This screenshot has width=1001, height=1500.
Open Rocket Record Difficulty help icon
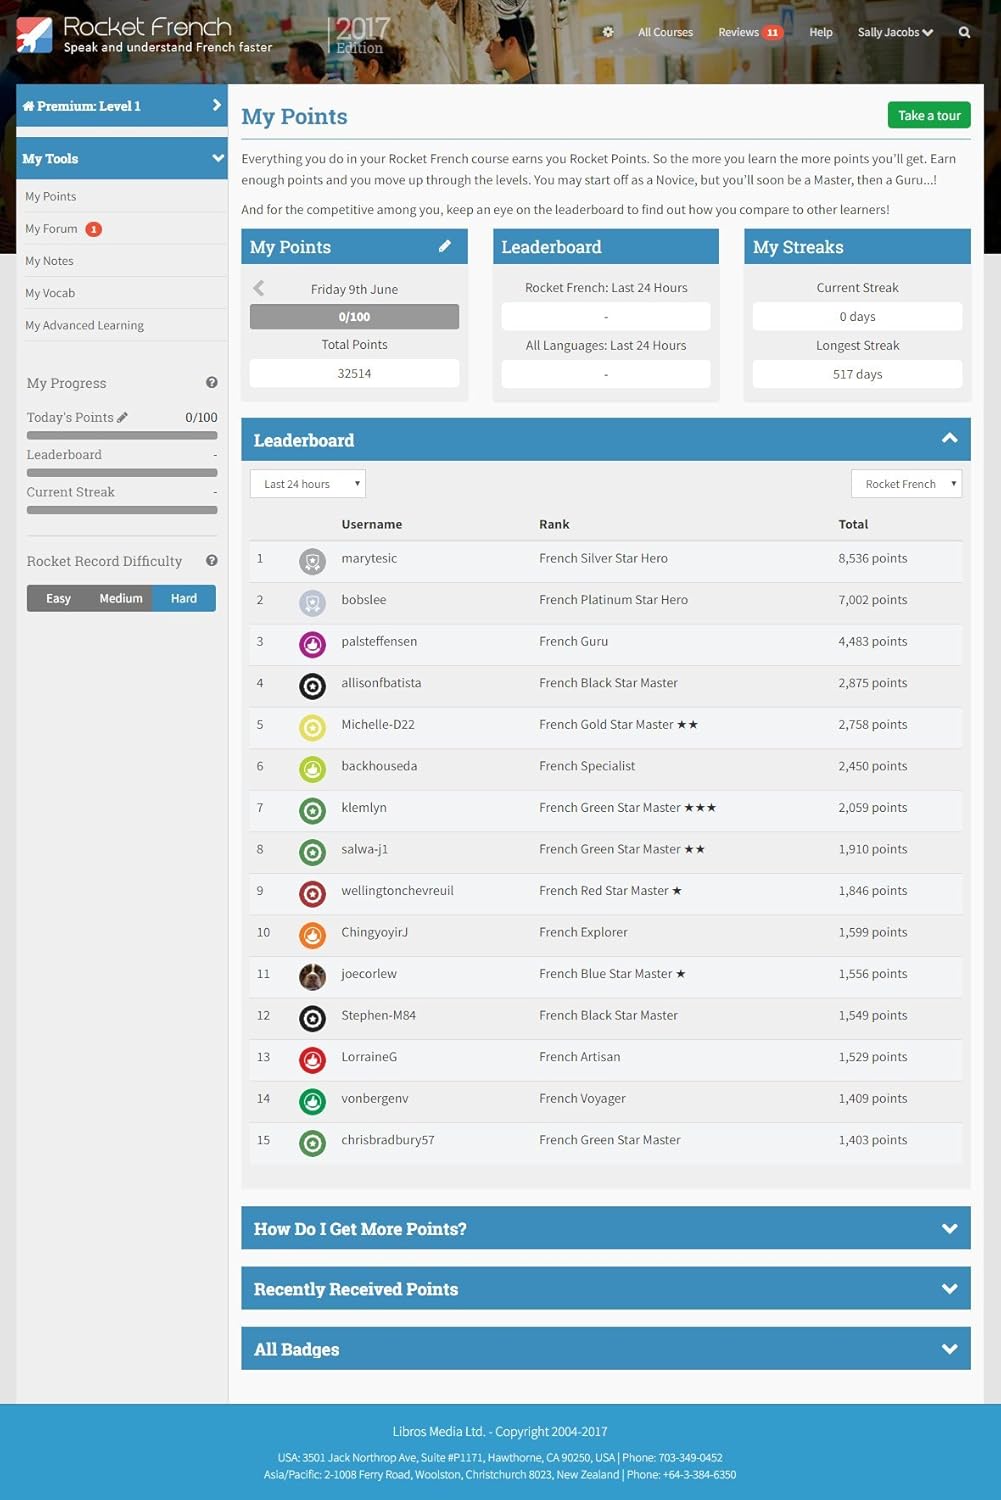point(211,560)
